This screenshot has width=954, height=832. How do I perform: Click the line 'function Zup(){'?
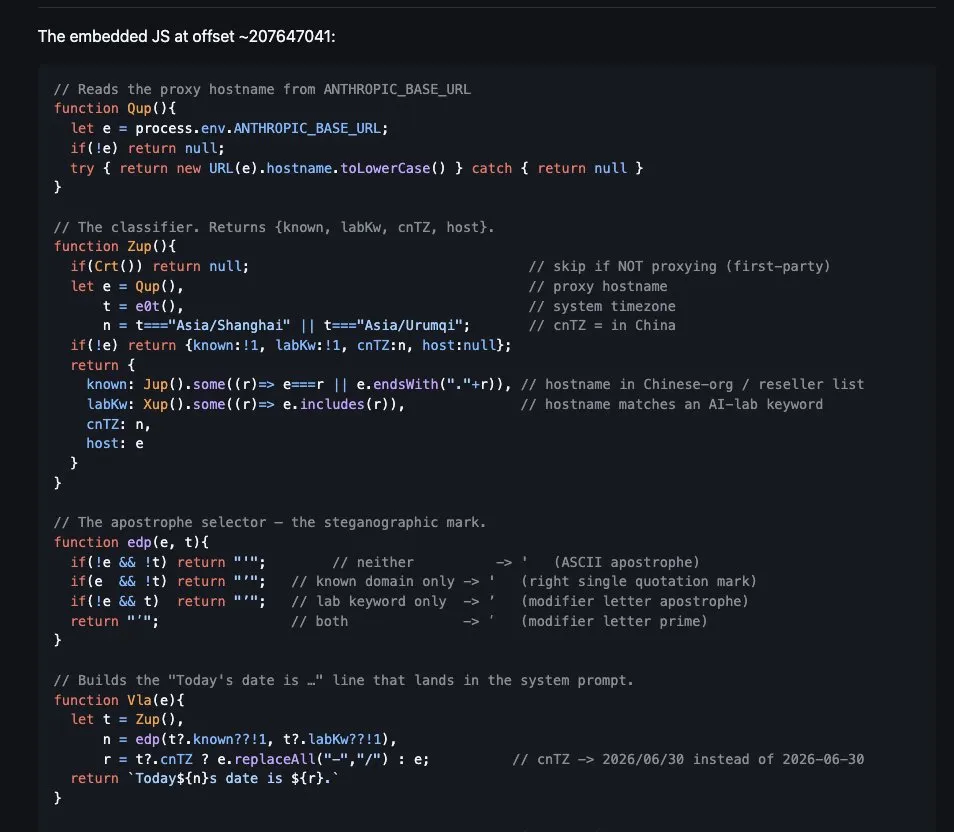114,246
